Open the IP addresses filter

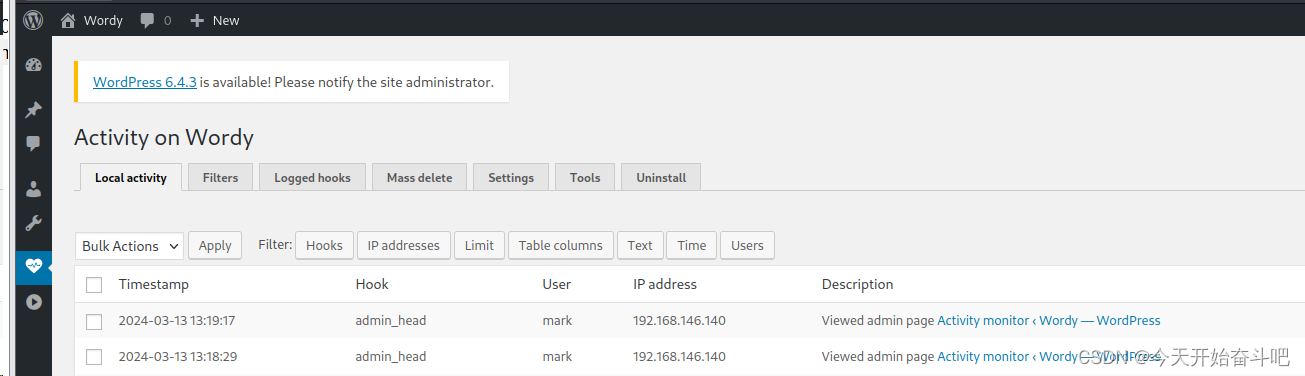(403, 245)
